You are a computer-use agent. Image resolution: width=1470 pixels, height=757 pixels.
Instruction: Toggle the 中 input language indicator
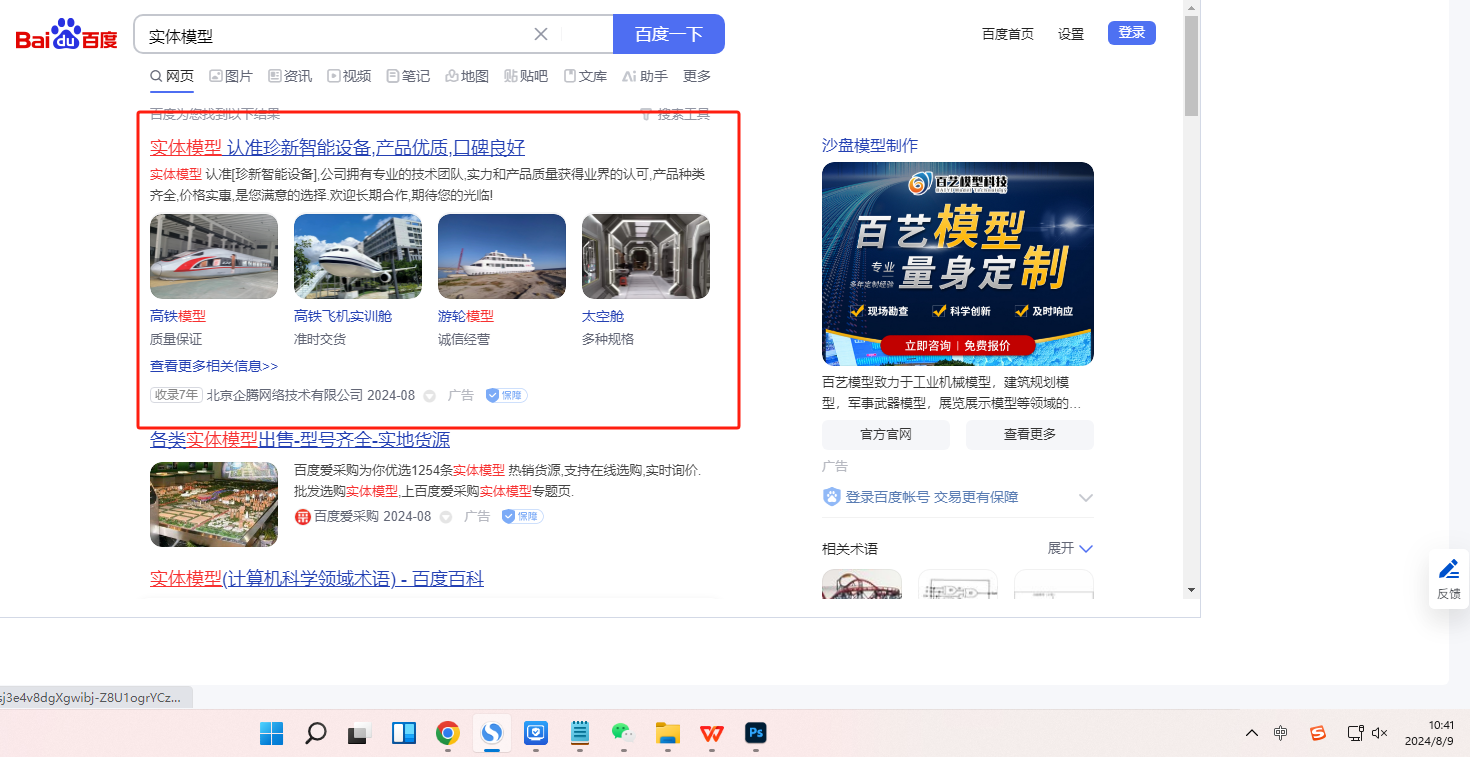coord(1281,733)
